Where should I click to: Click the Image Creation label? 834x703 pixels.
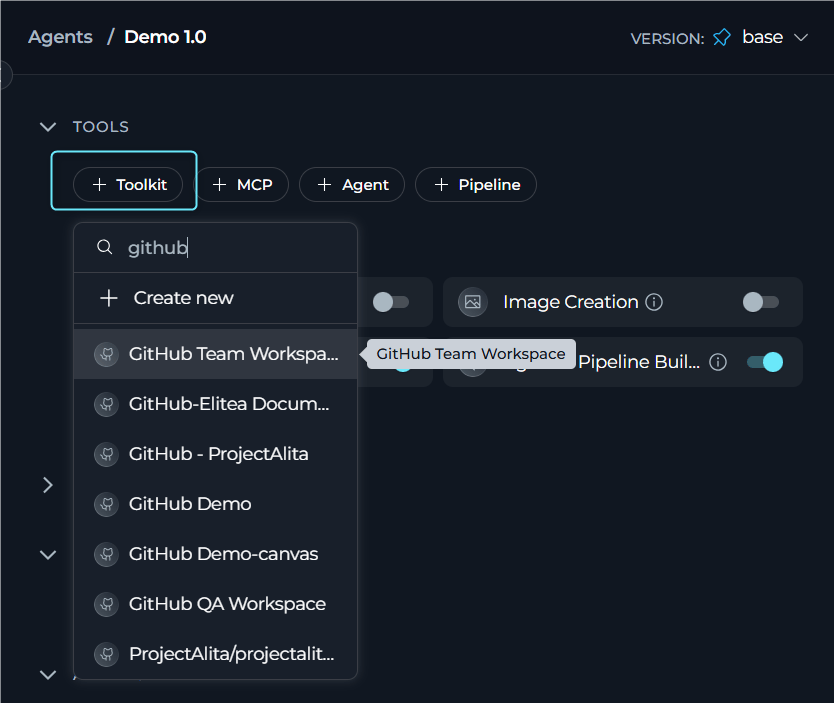[x=570, y=302]
